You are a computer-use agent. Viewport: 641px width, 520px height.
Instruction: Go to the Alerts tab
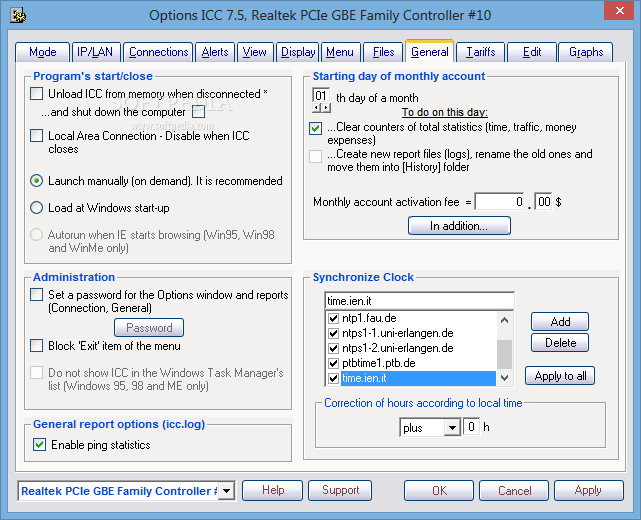(x=215, y=52)
